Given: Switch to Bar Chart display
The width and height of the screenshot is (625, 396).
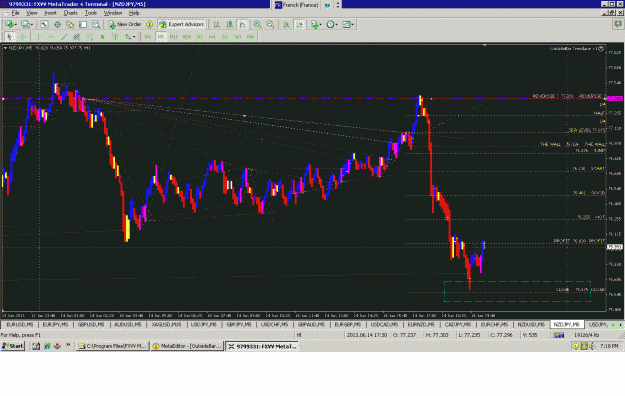Looking at the screenshot, I should tap(216, 24).
